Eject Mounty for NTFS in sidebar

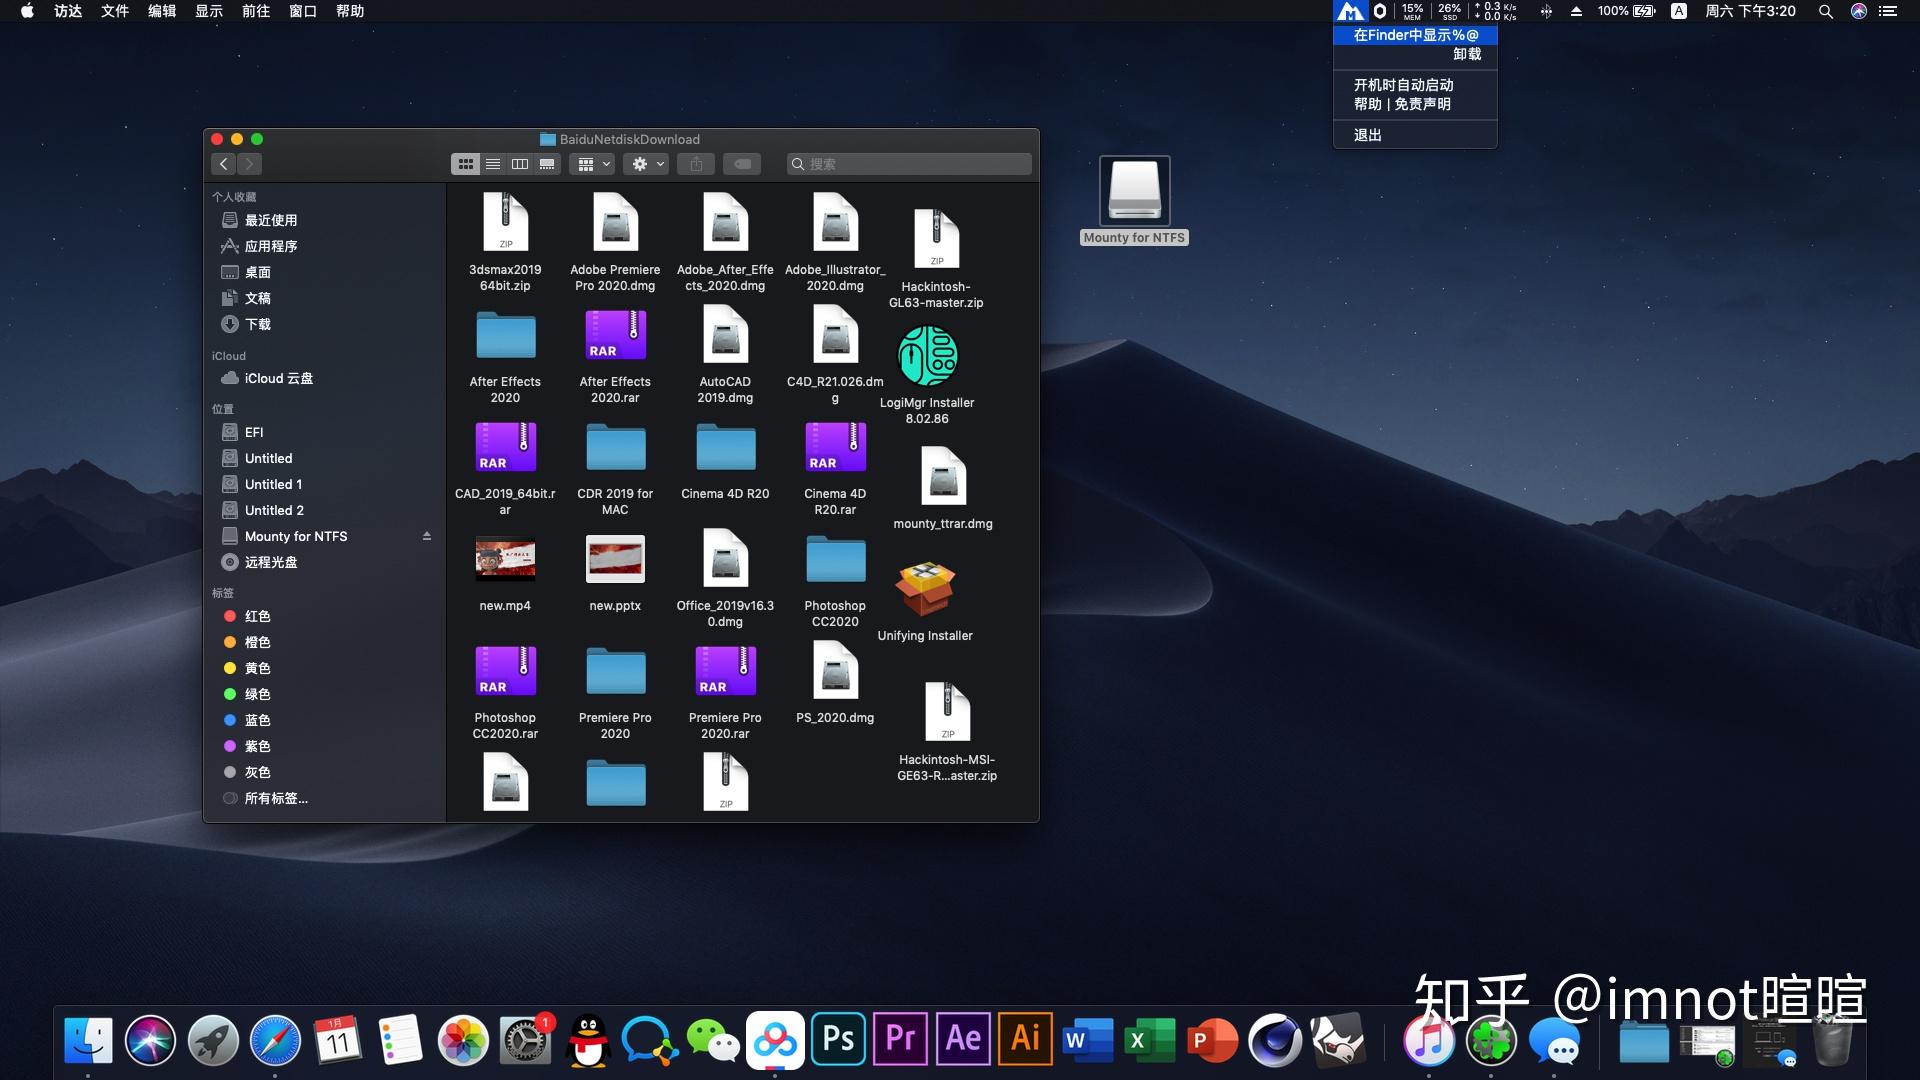point(427,537)
